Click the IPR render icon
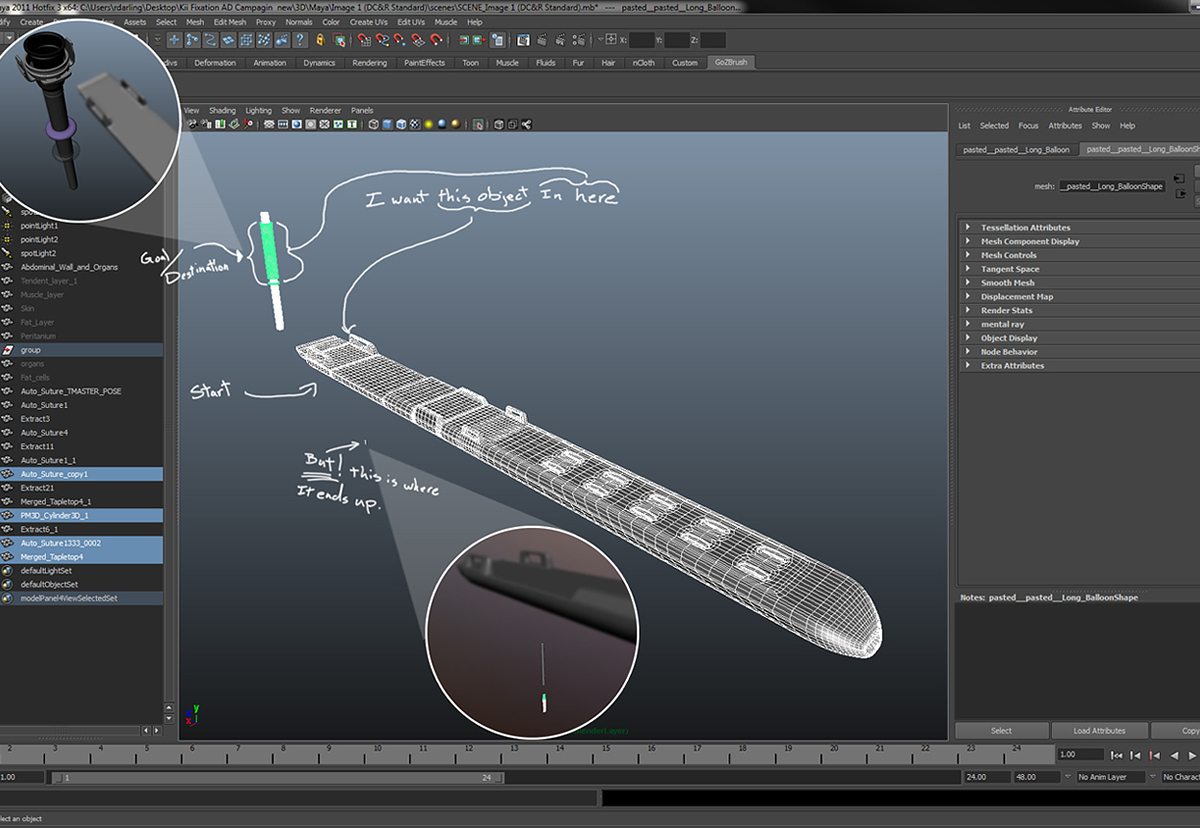Viewport: 1200px width, 828px height. click(x=560, y=40)
